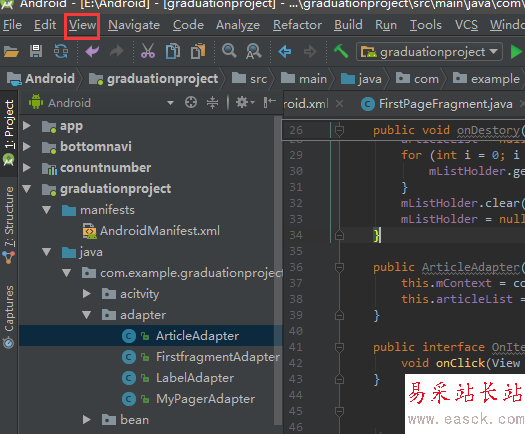Collapse the manifests folder
525x434 pixels.
[x=47, y=210]
